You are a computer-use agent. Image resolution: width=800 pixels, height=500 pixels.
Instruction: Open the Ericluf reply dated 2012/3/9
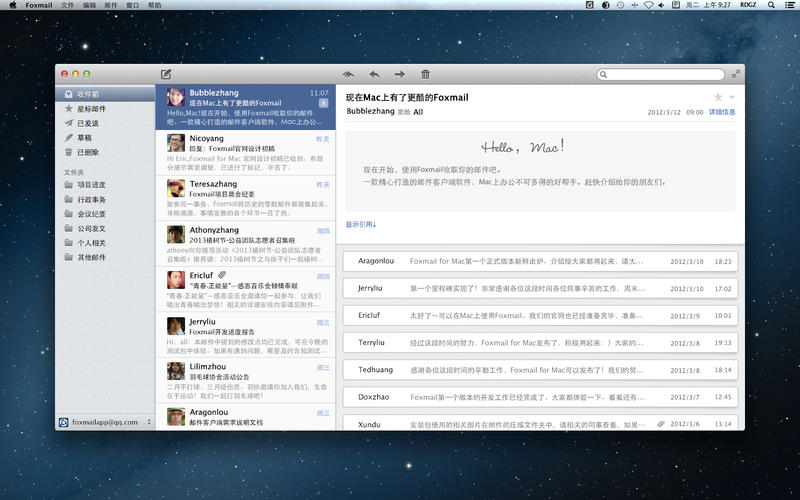click(x=540, y=315)
